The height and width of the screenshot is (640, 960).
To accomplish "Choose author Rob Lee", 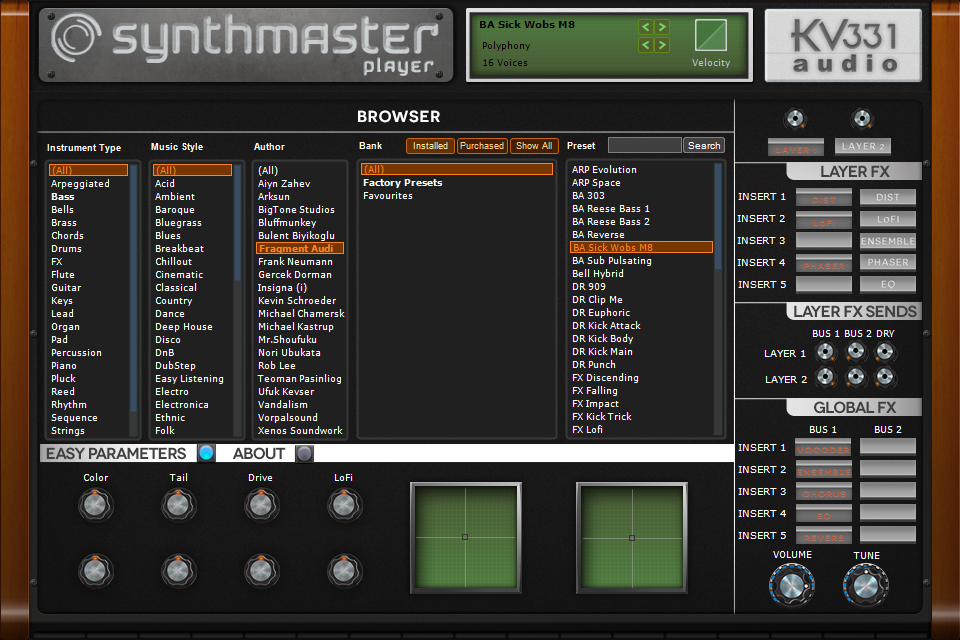I will 277,366.
